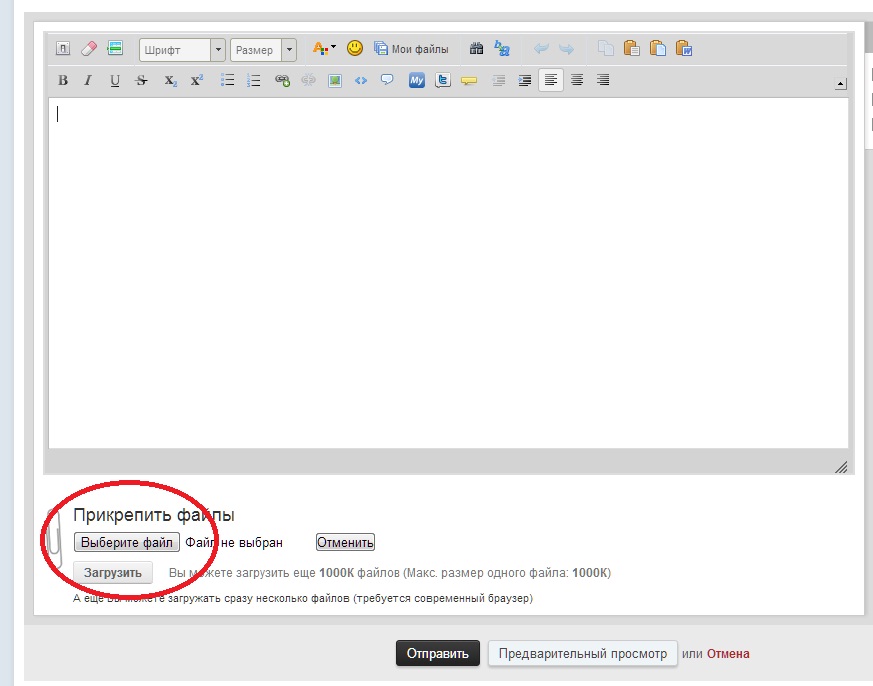
Task: Click inside the message text area
Action: [448, 270]
